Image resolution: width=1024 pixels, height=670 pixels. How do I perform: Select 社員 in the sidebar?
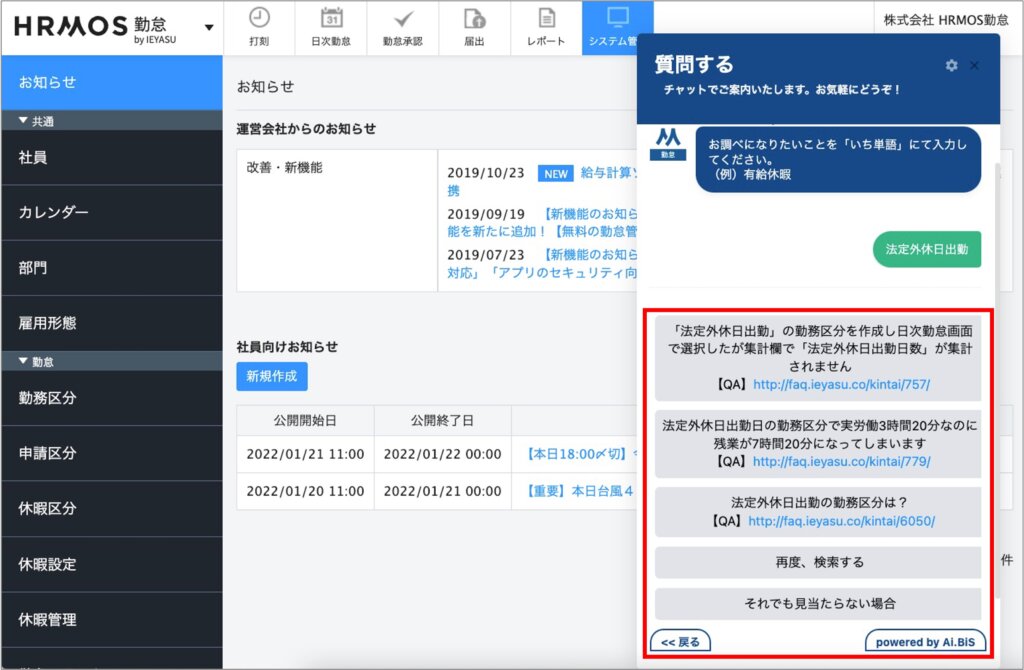coord(32,157)
